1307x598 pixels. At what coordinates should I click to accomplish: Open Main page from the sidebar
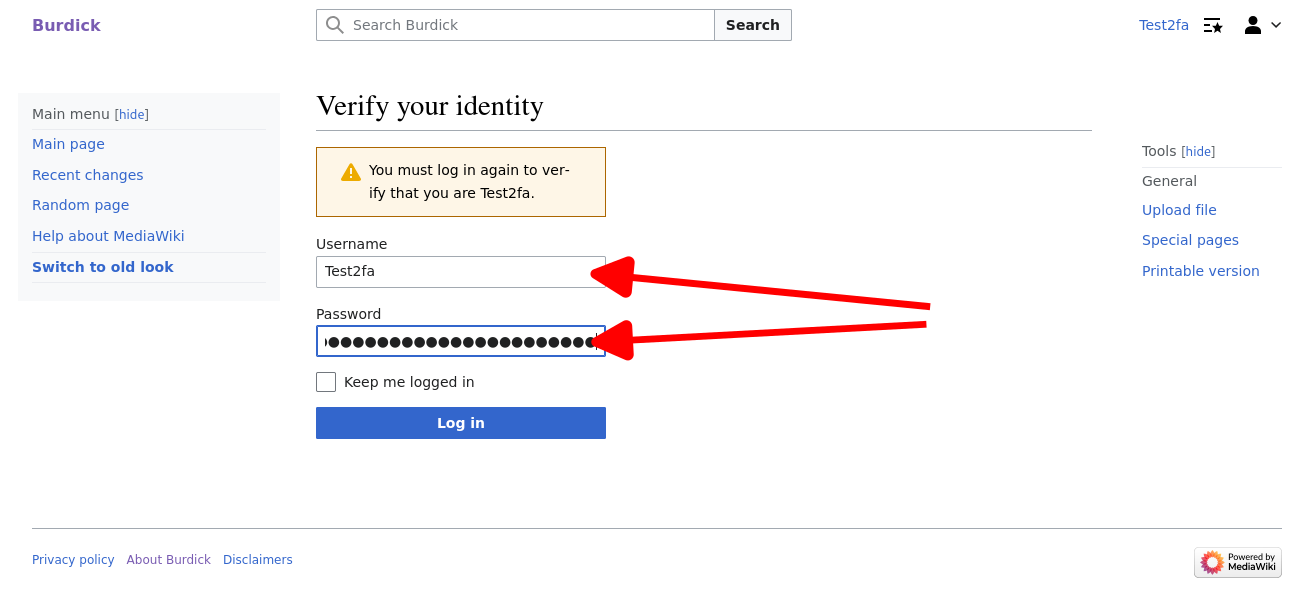point(68,144)
